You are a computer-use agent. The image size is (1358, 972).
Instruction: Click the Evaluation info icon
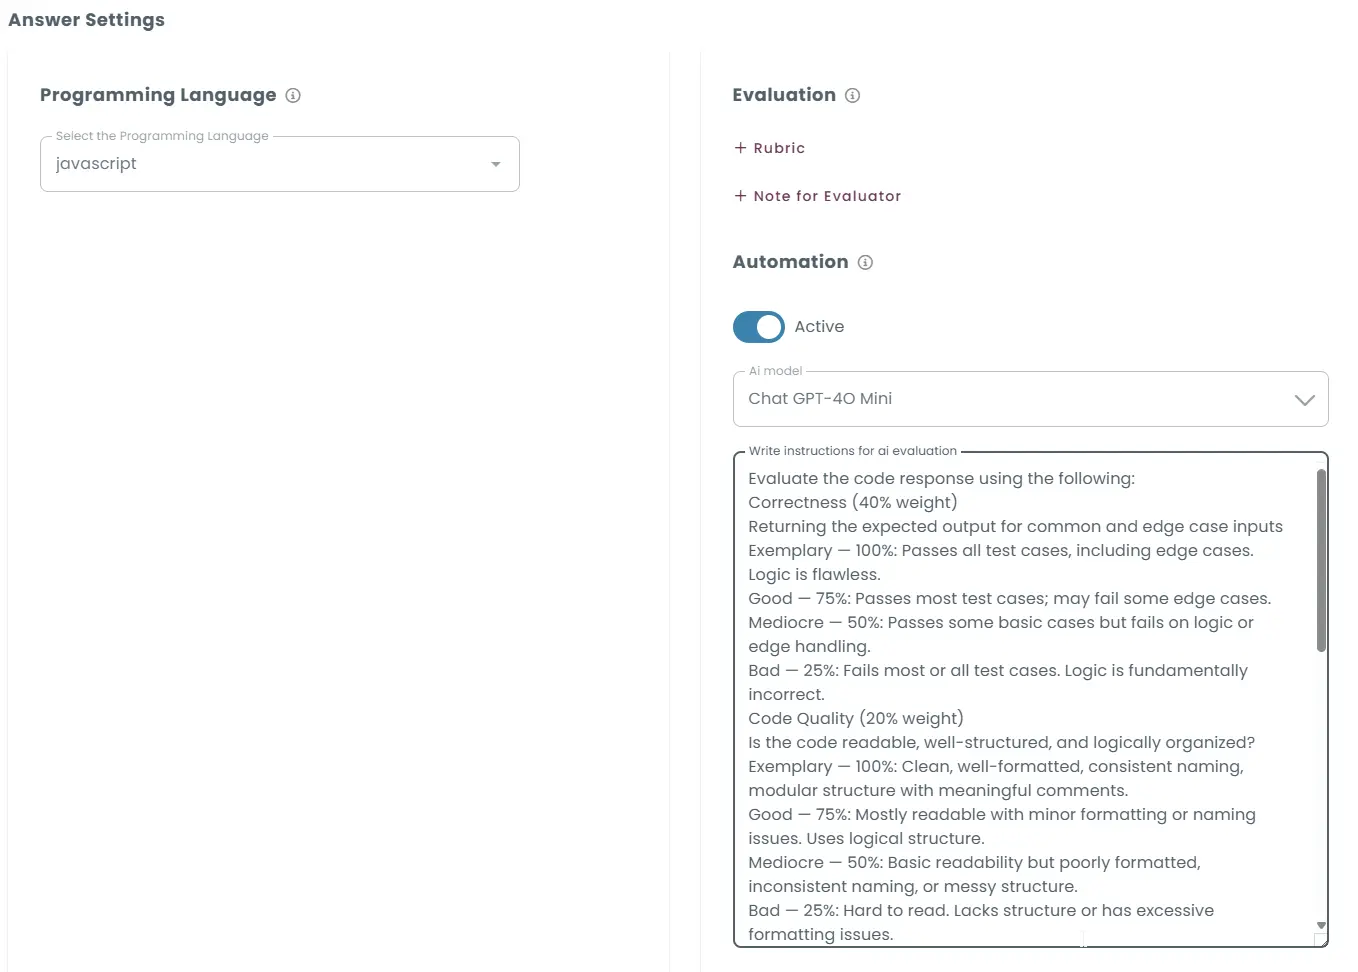point(852,95)
